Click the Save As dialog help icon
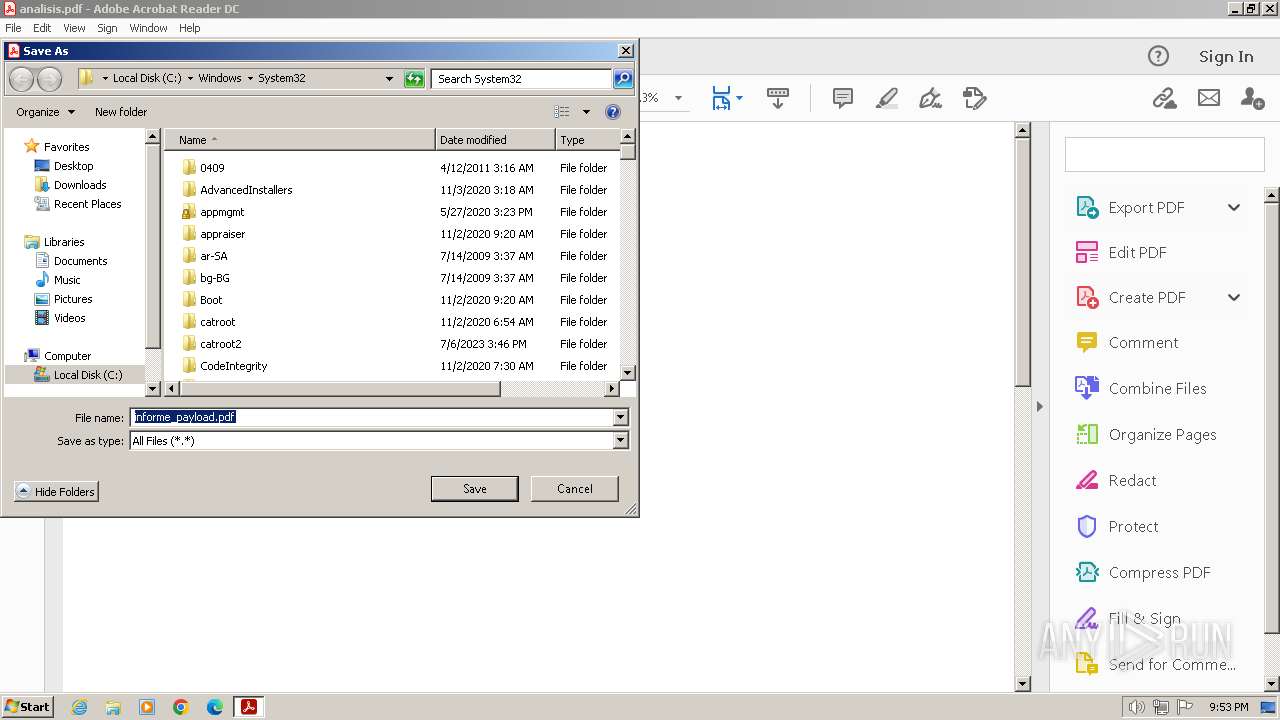1280x720 pixels. pyautogui.click(x=613, y=112)
